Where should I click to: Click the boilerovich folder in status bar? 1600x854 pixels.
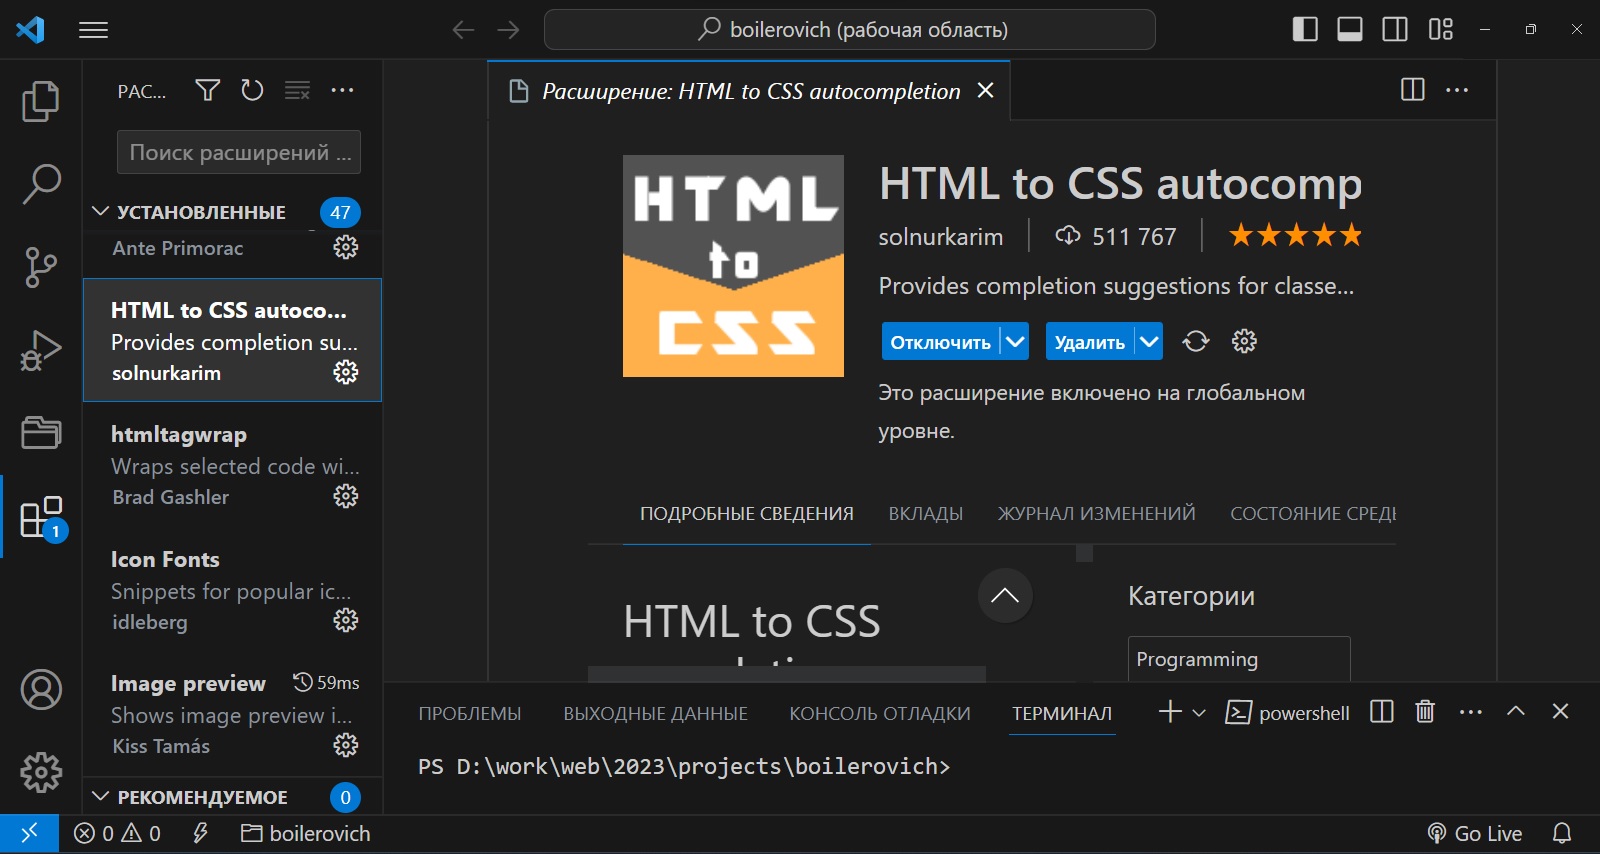click(x=306, y=833)
